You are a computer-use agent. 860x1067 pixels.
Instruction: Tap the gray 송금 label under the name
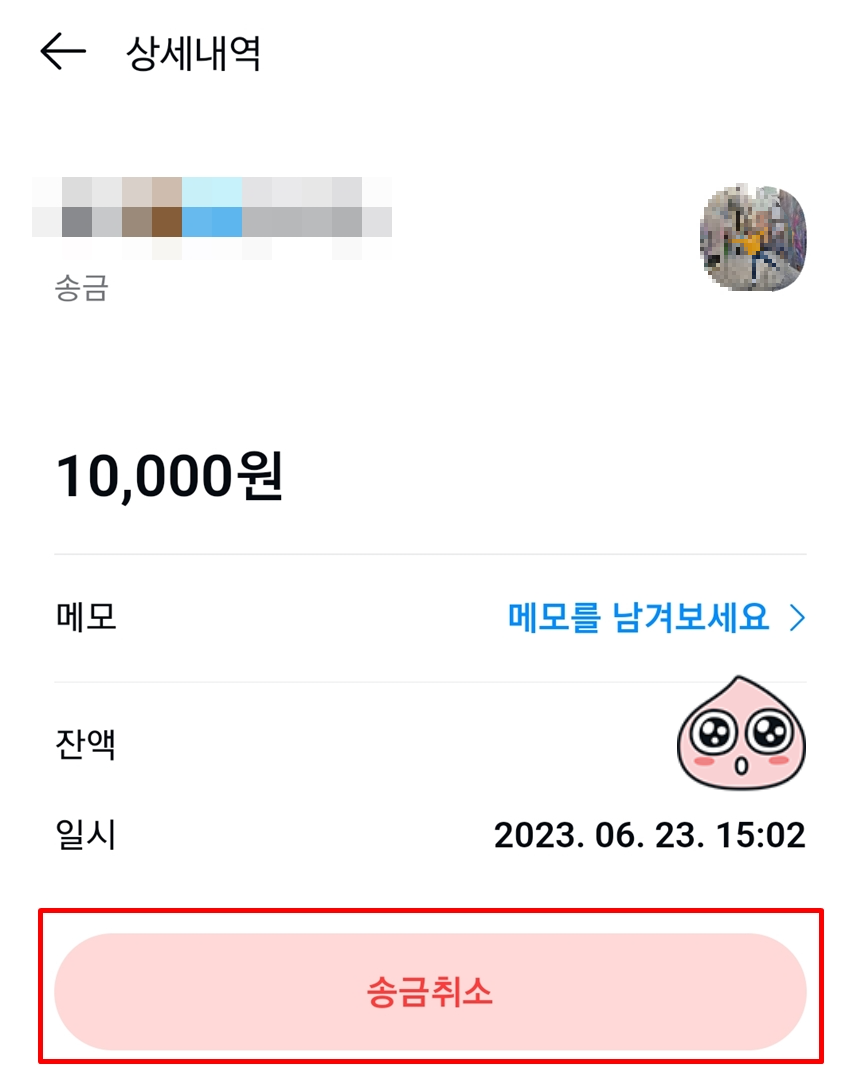coord(82,288)
